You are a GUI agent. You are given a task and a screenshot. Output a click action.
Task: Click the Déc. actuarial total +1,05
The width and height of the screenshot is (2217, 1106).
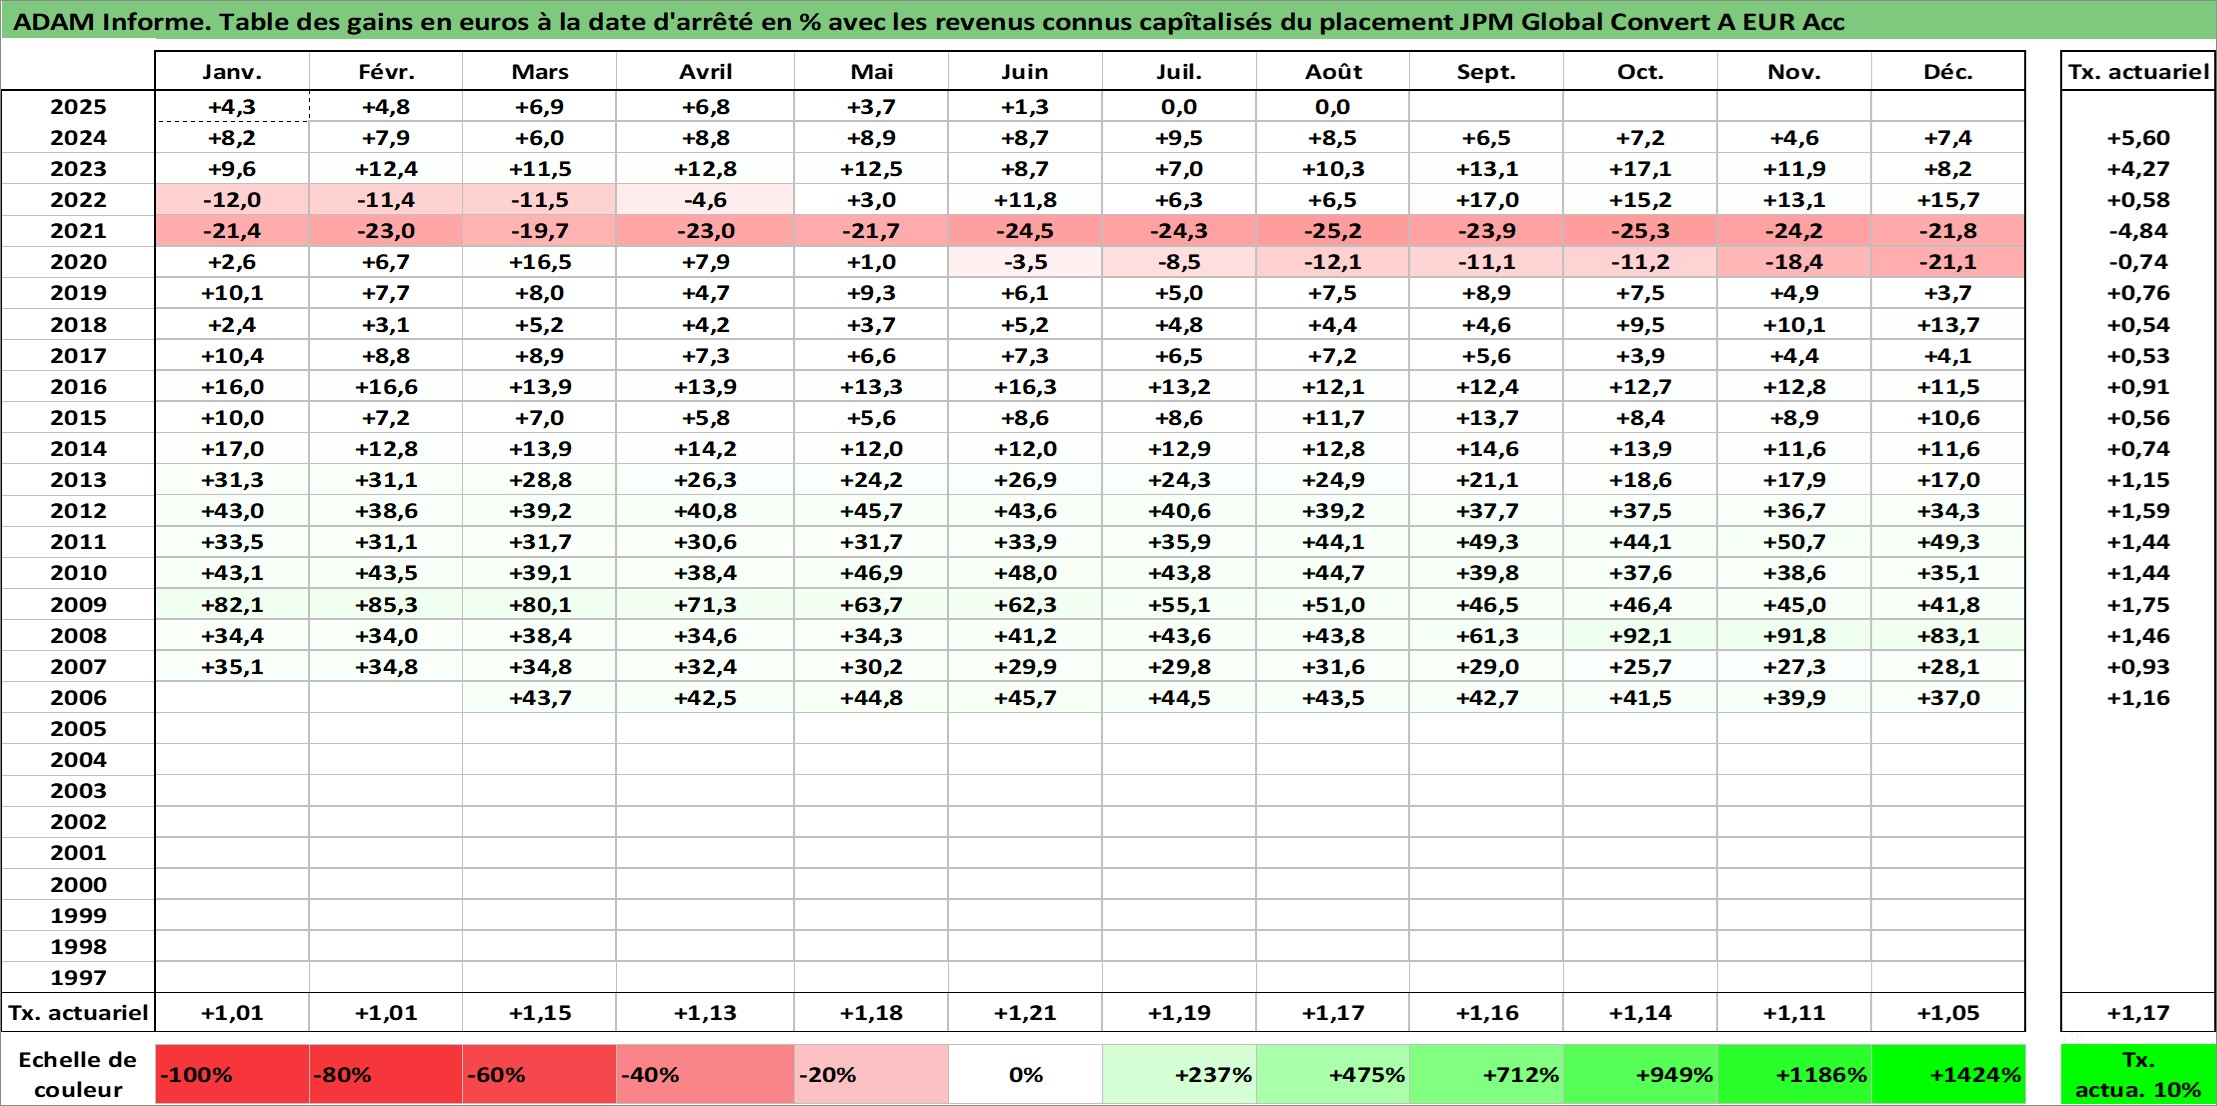[x=1948, y=1013]
